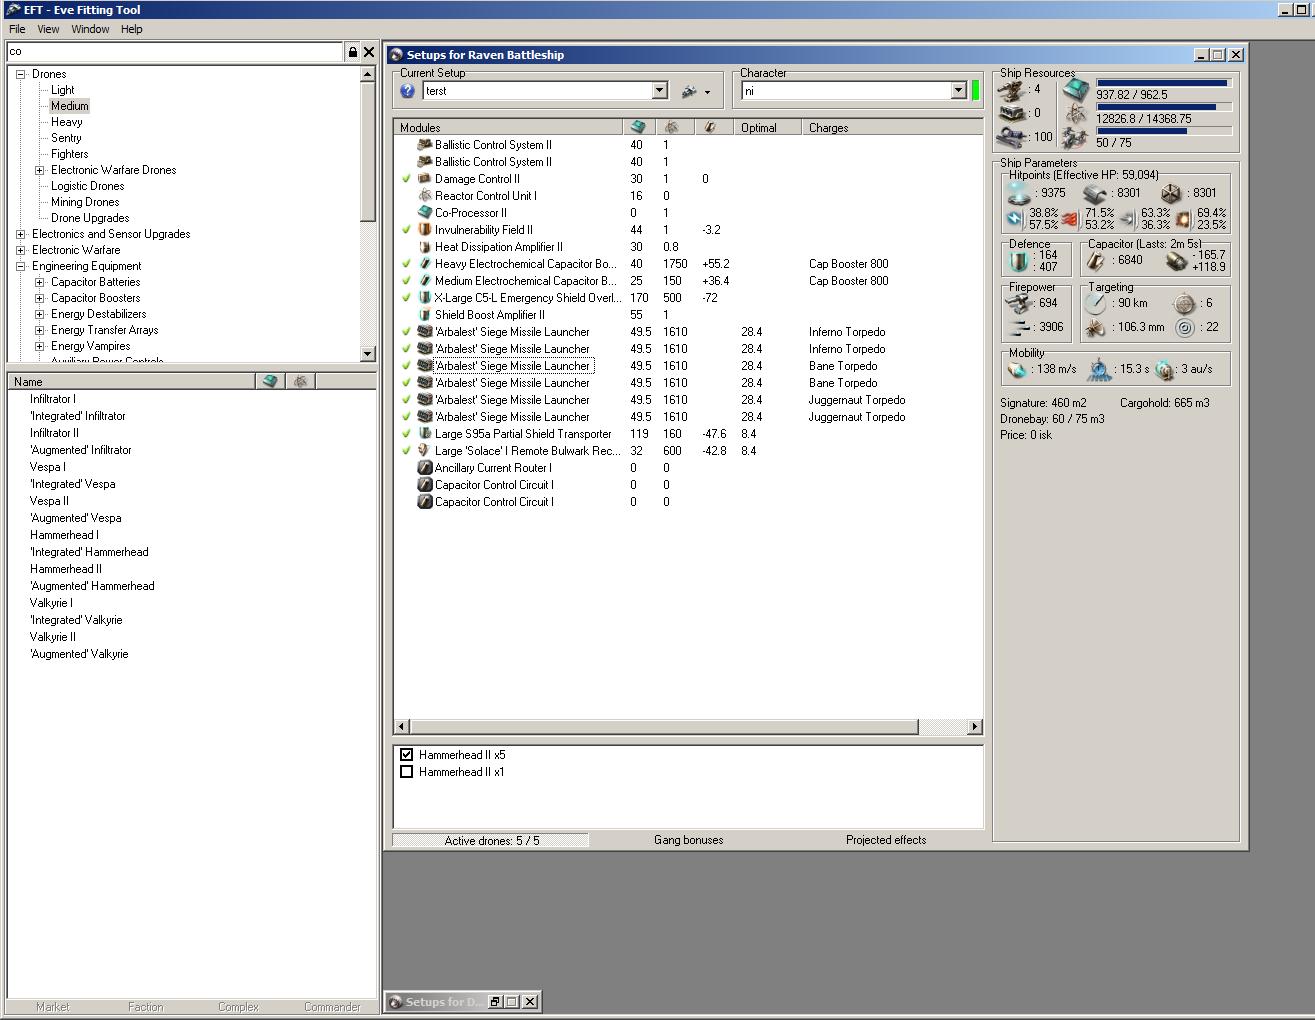This screenshot has width=1315, height=1020.
Task: Click the lock icon next to the search box
Action: pyautogui.click(x=353, y=52)
